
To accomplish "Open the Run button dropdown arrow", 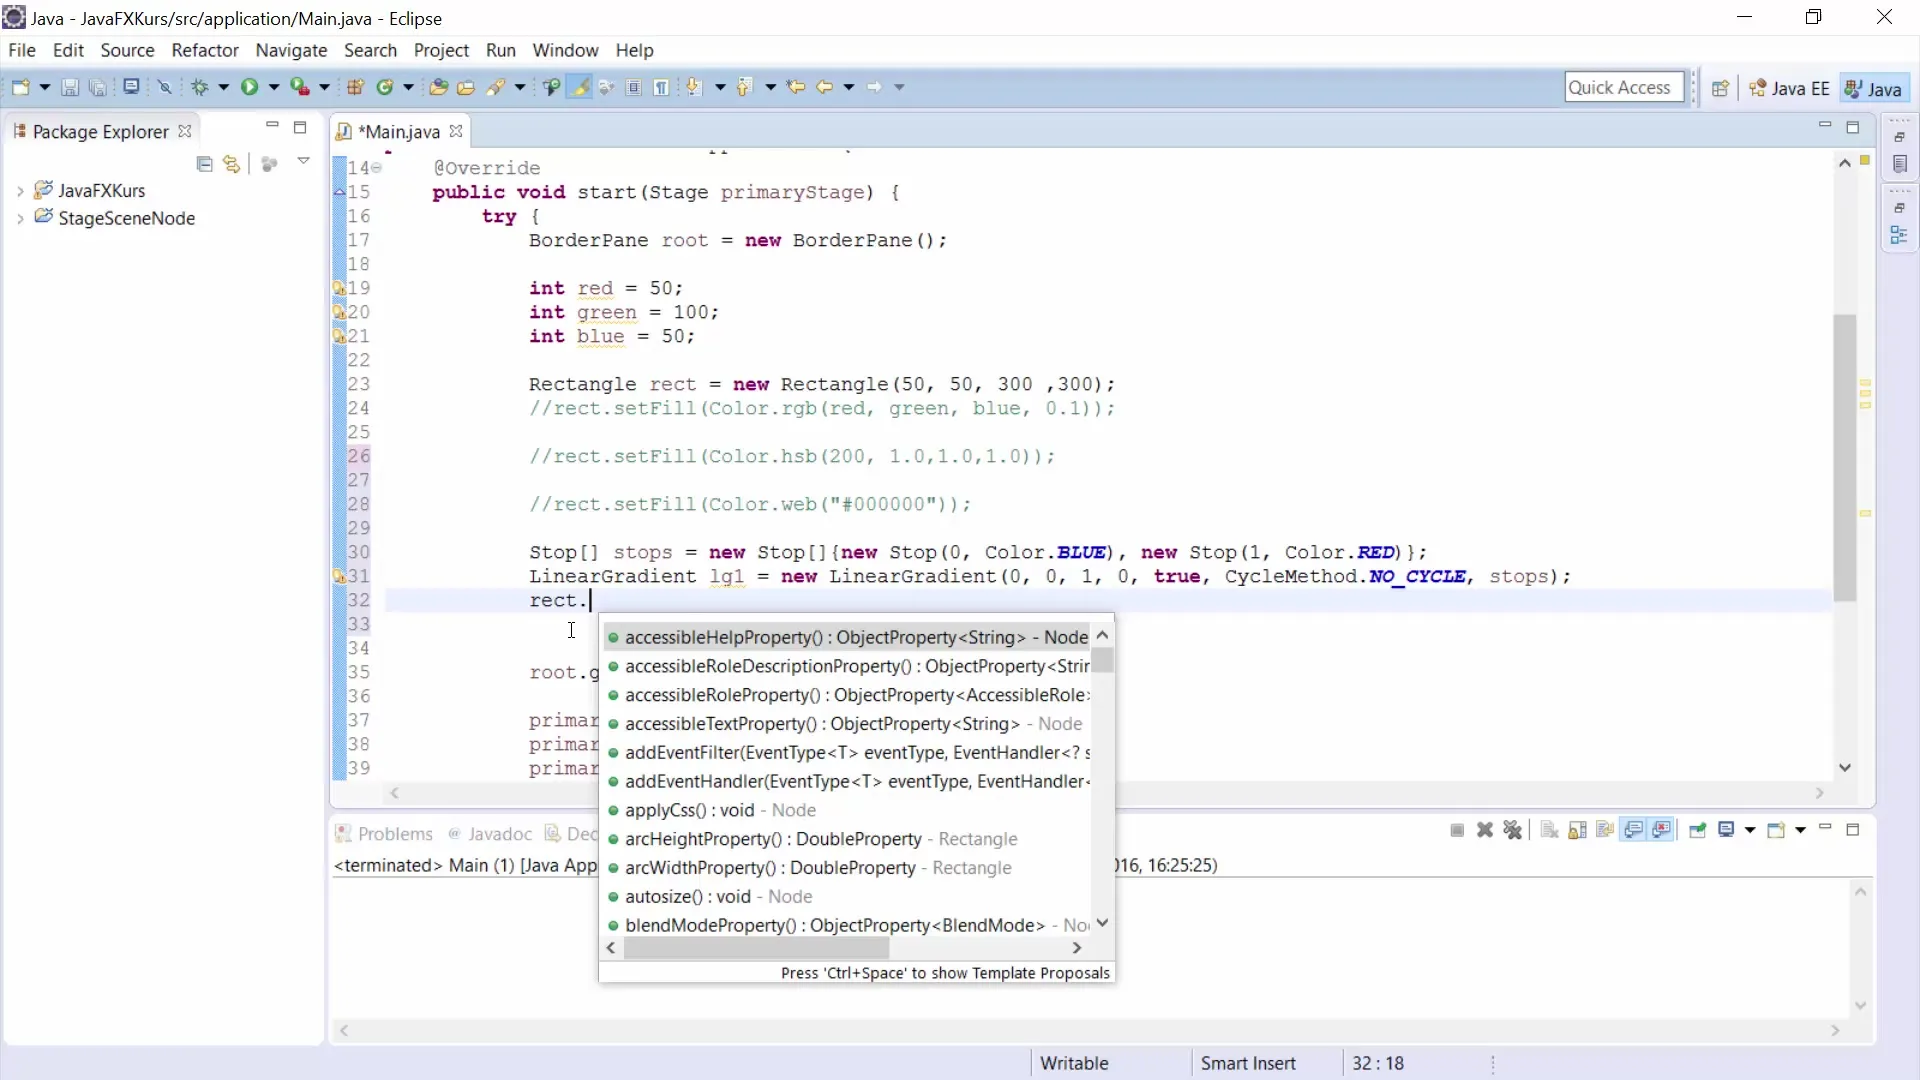I will point(273,87).
